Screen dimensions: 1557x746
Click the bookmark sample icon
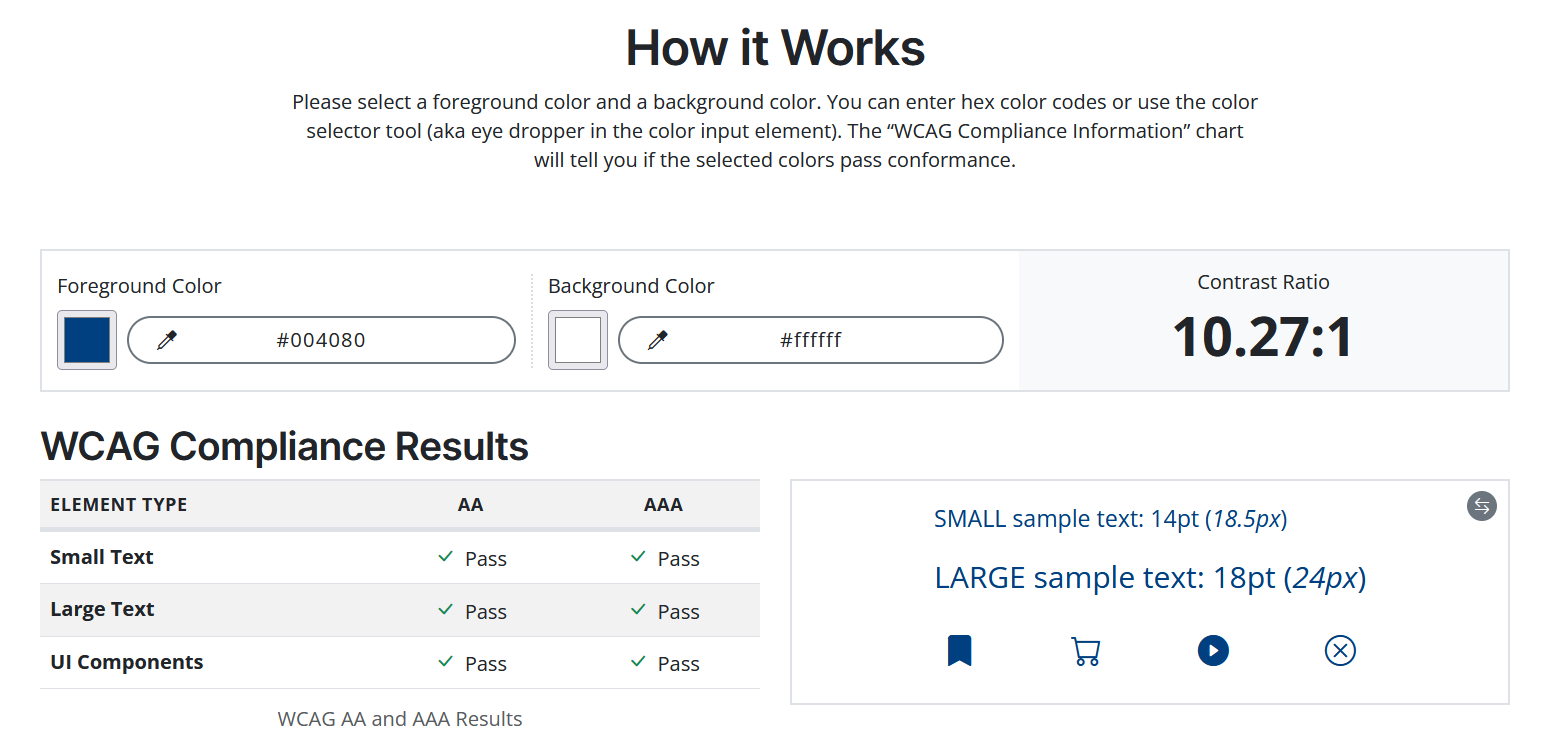click(x=959, y=651)
